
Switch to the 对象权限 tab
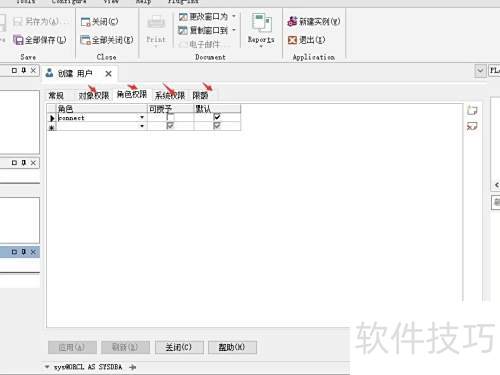pos(94,96)
